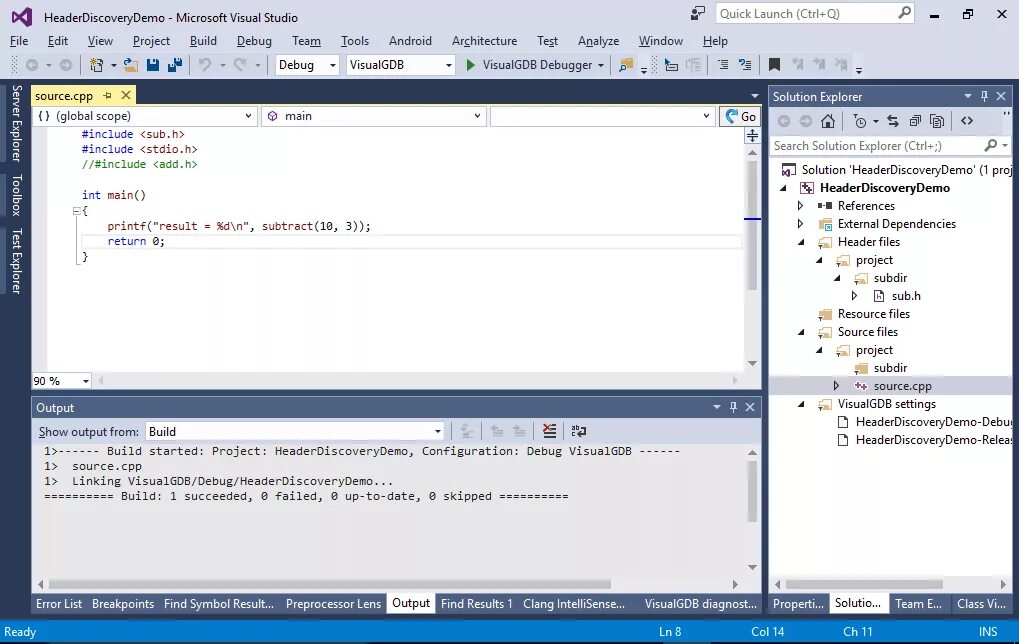The image size is (1019, 644).
Task: Click the Pending Changes Filter clock icon
Action: click(860, 121)
